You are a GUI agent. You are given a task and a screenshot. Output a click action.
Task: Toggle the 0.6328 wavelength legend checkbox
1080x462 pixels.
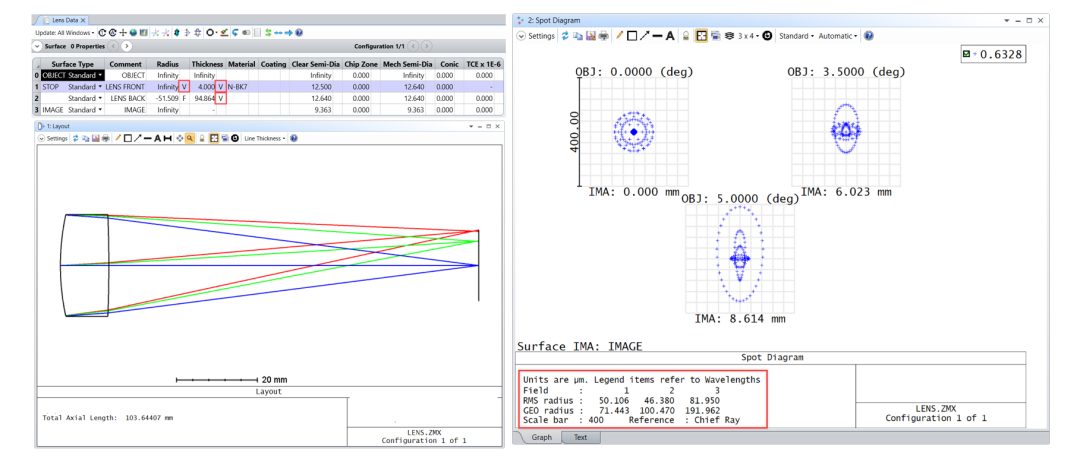tap(967, 54)
